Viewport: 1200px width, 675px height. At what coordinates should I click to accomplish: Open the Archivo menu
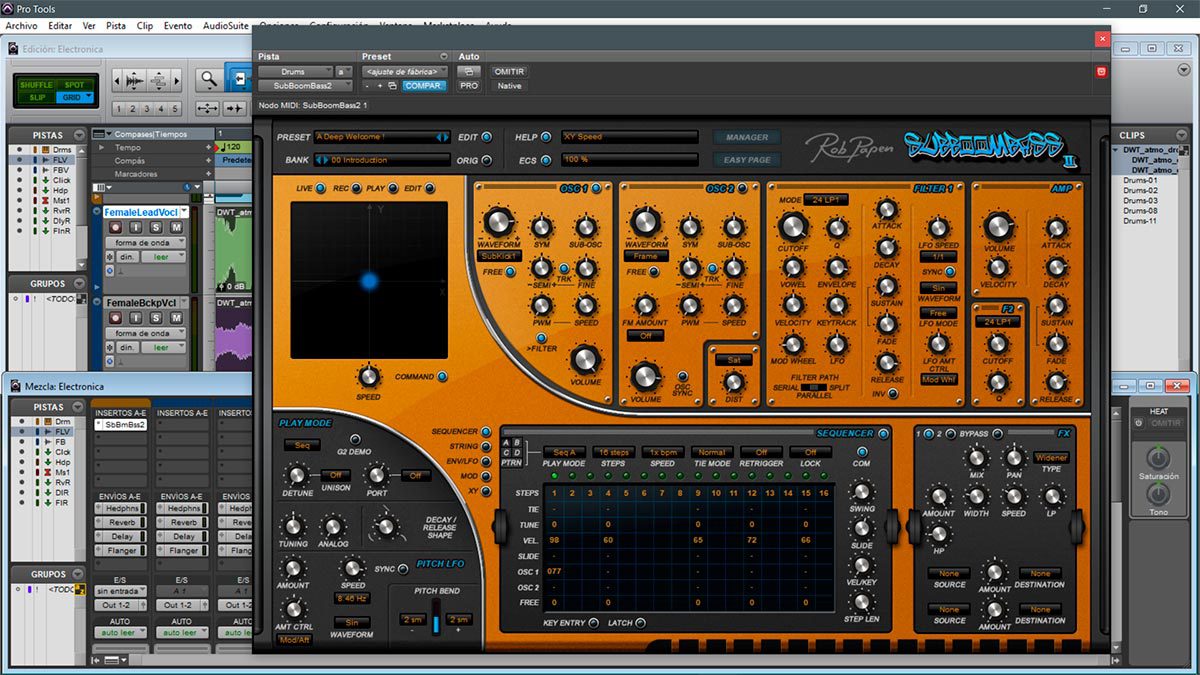tap(21, 25)
